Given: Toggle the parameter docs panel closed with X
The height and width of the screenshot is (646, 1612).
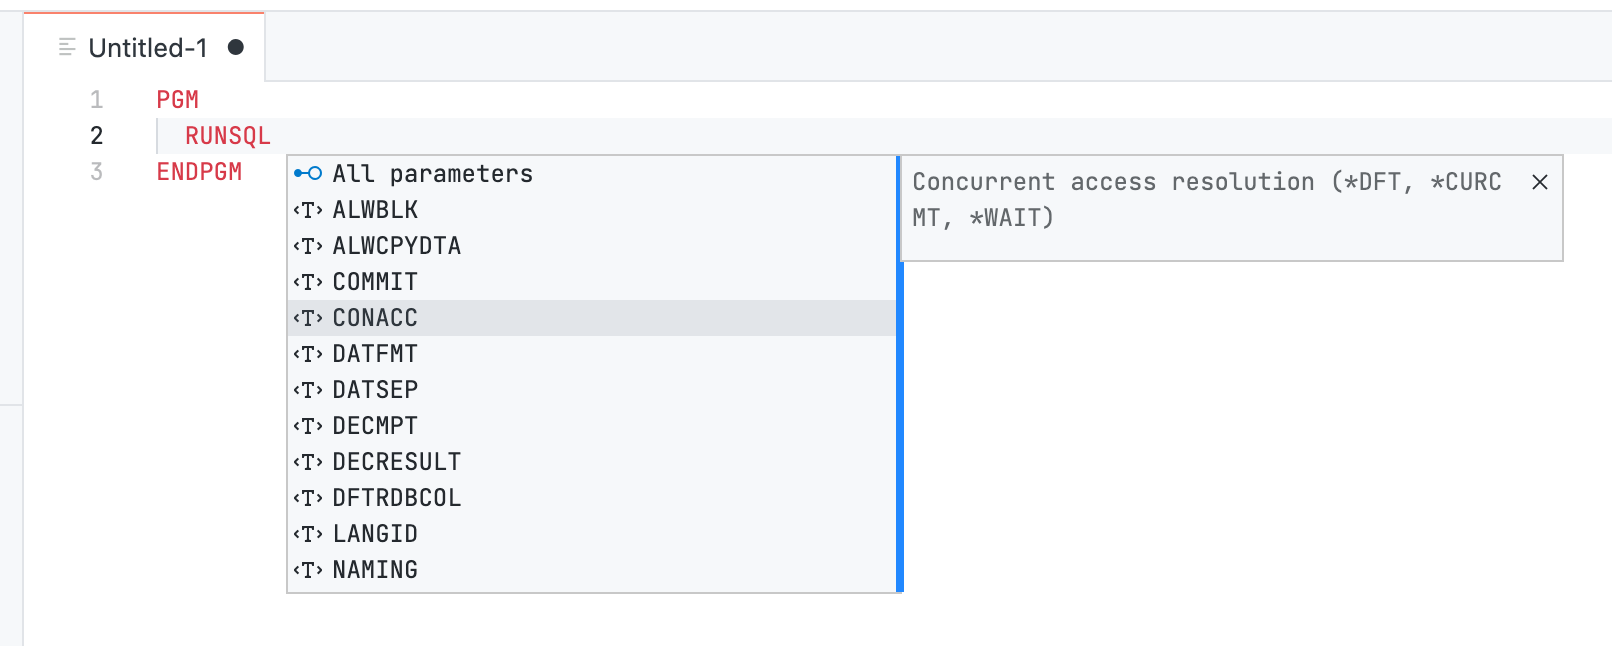Looking at the screenshot, I should tap(1539, 182).
